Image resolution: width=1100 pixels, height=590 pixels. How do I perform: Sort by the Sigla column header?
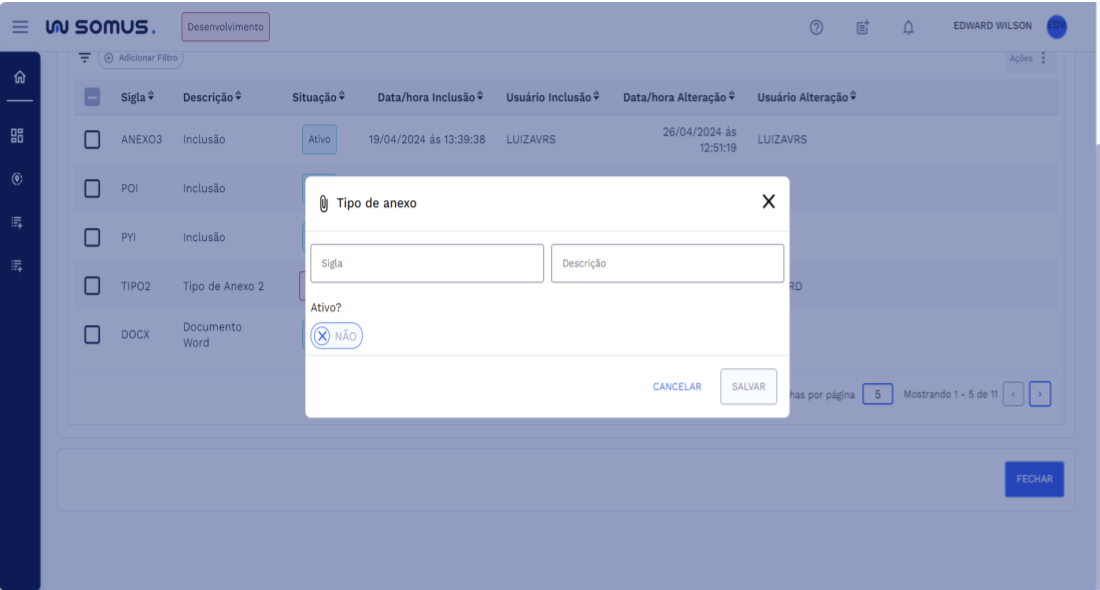(138, 97)
